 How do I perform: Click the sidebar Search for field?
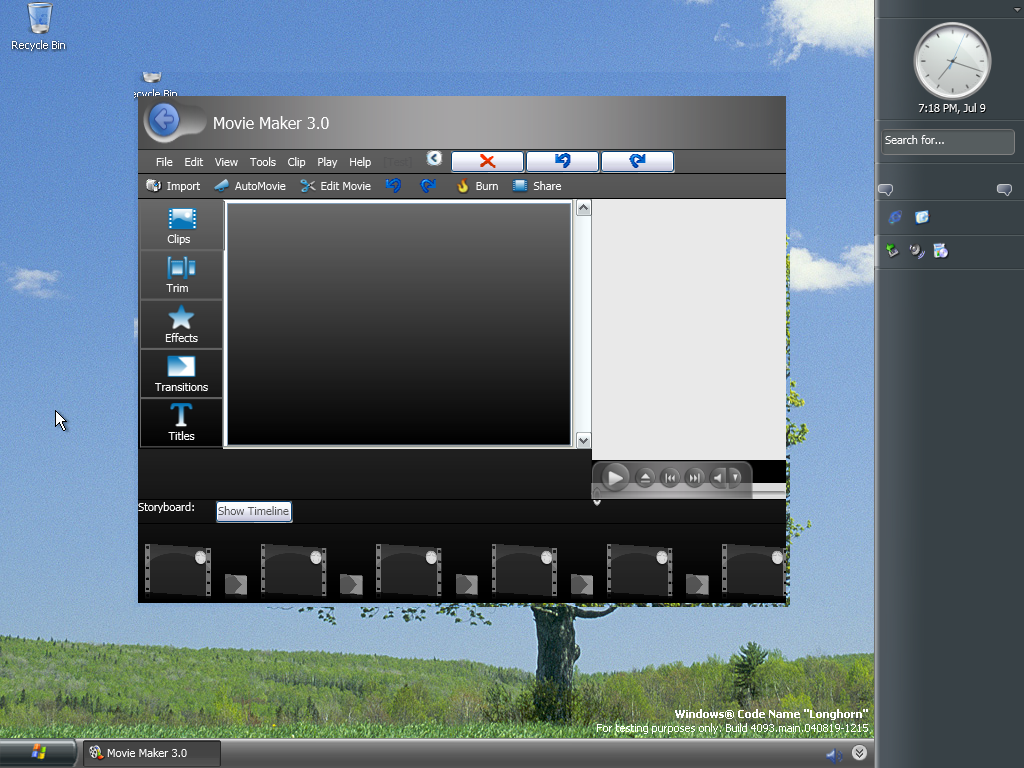[948, 141]
